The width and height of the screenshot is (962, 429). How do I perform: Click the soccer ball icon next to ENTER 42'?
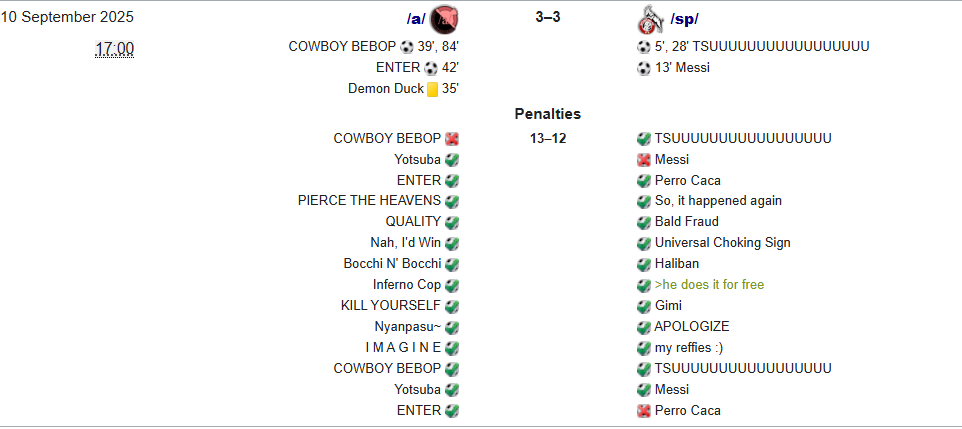[431, 68]
